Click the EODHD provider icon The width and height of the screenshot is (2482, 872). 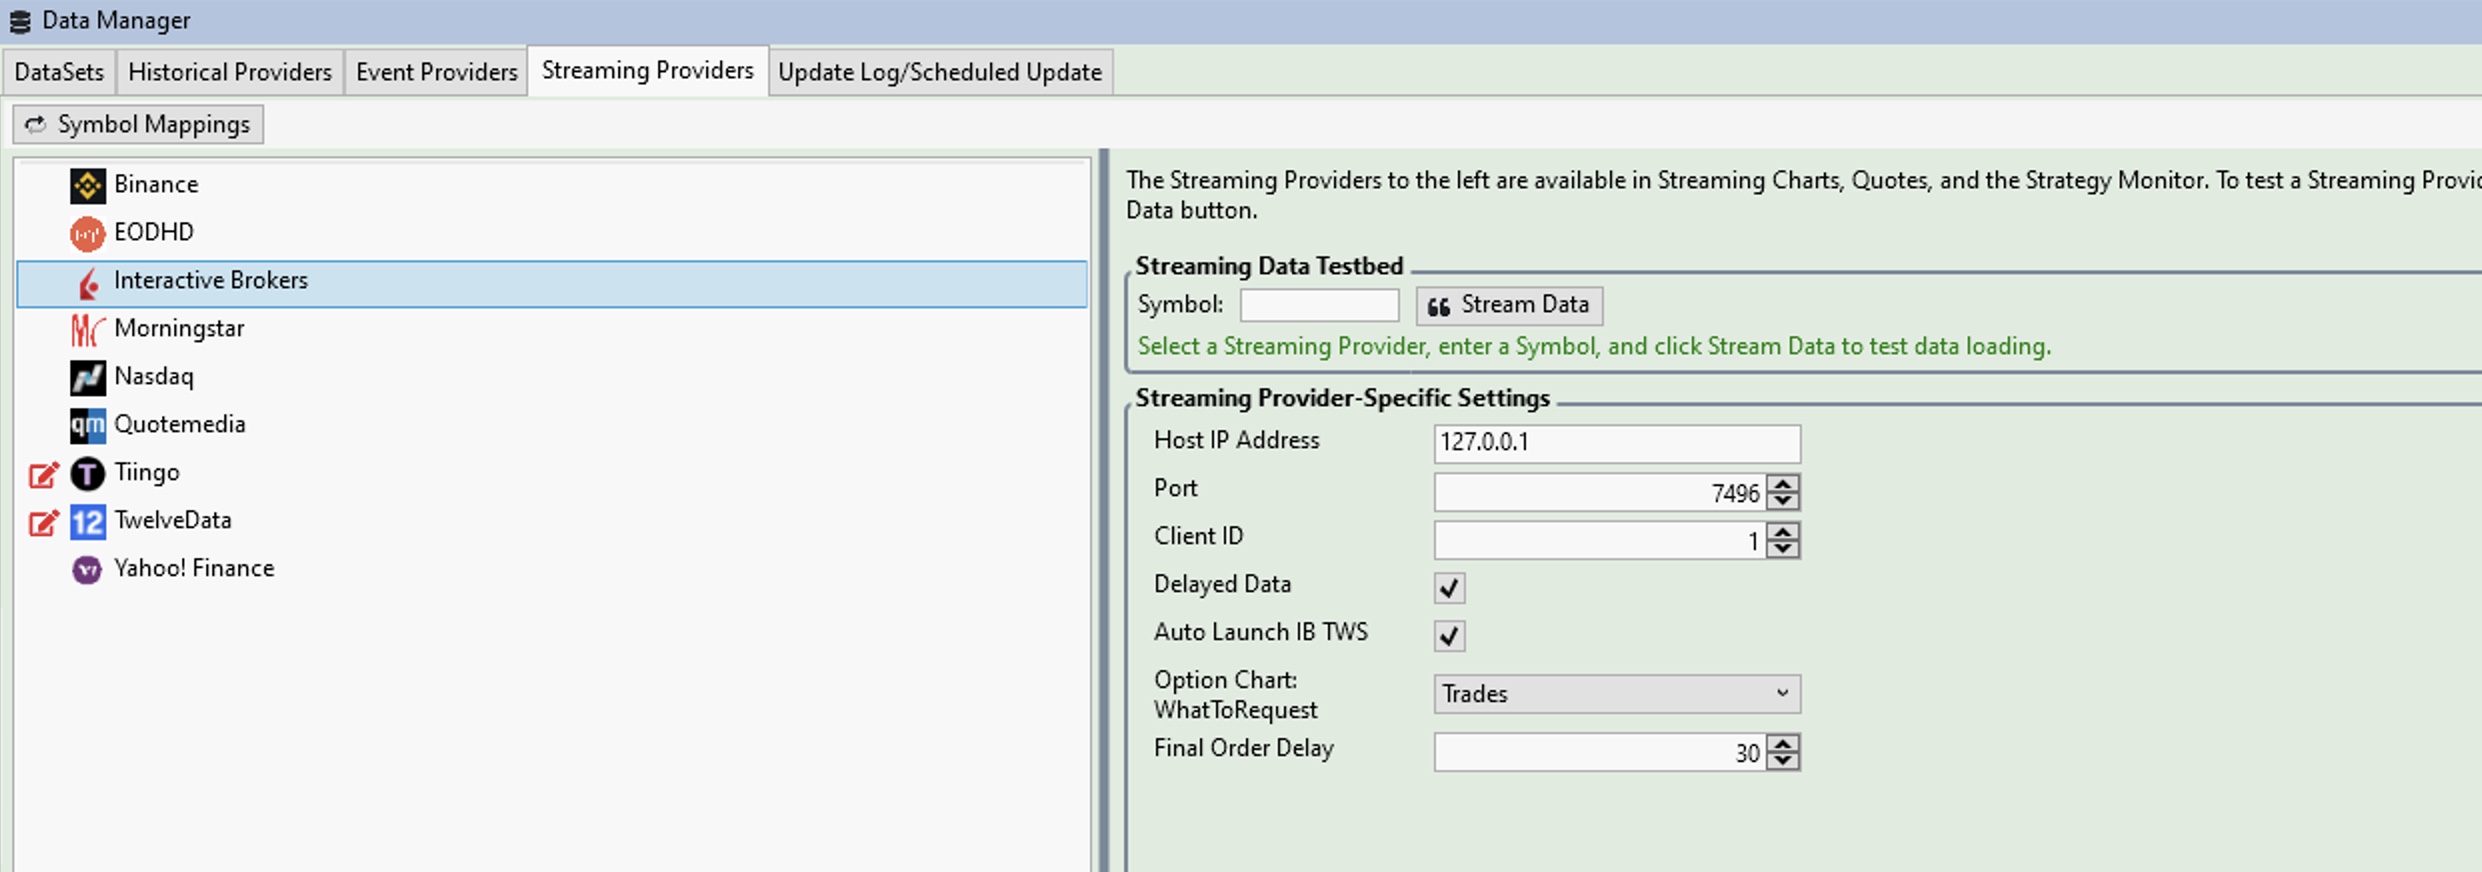[87, 233]
